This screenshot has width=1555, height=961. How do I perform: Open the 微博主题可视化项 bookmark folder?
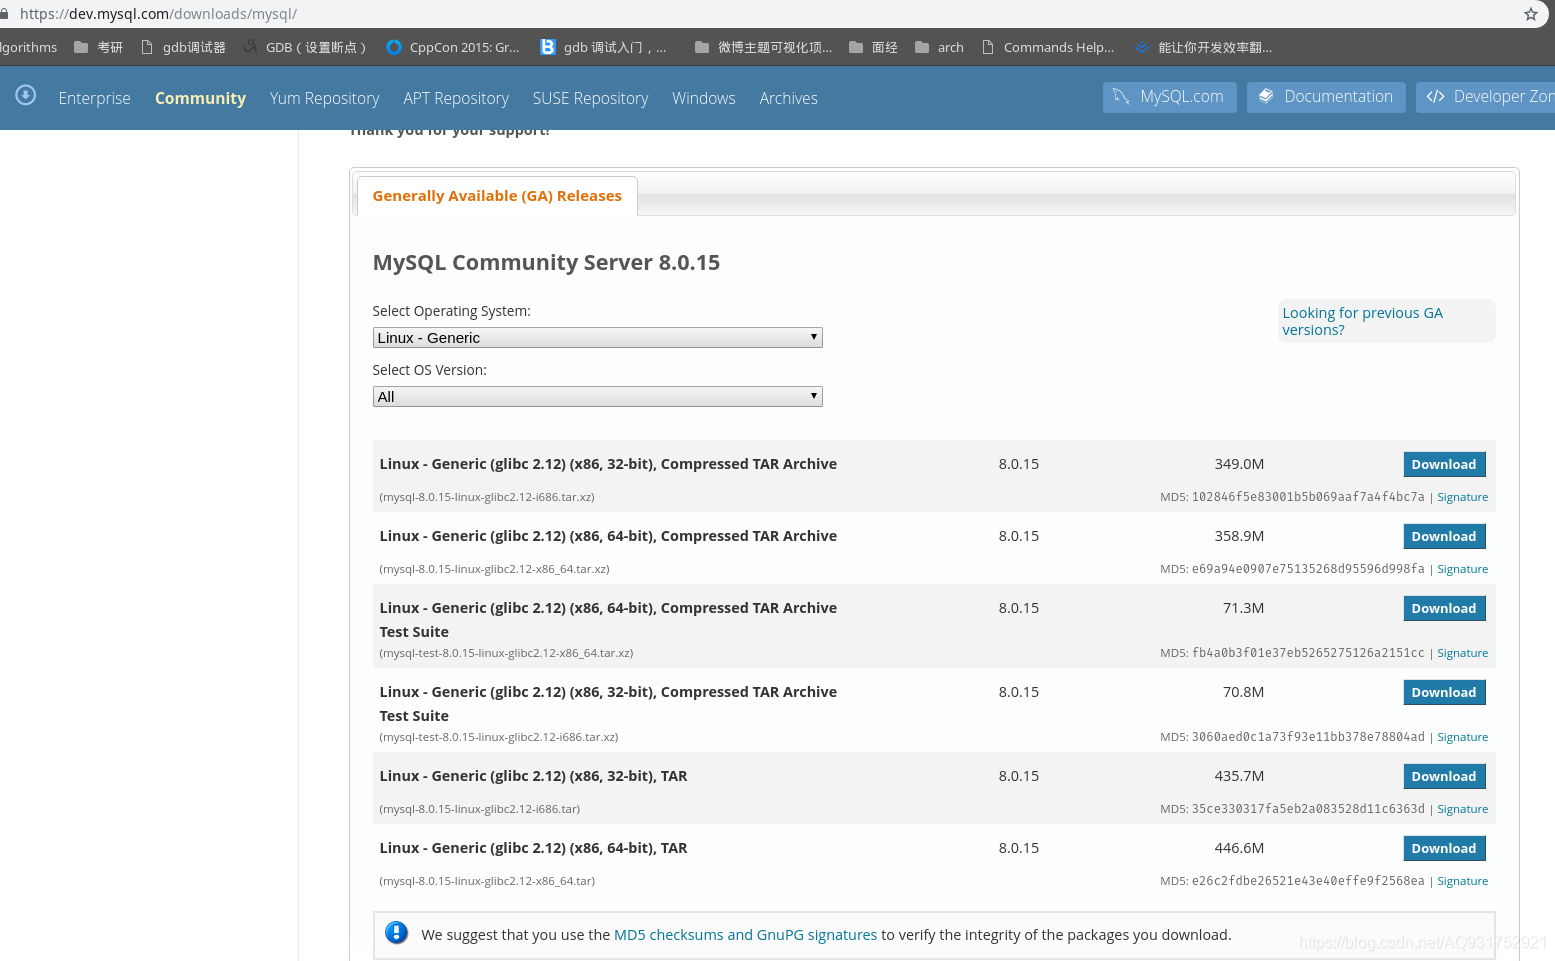coord(763,47)
